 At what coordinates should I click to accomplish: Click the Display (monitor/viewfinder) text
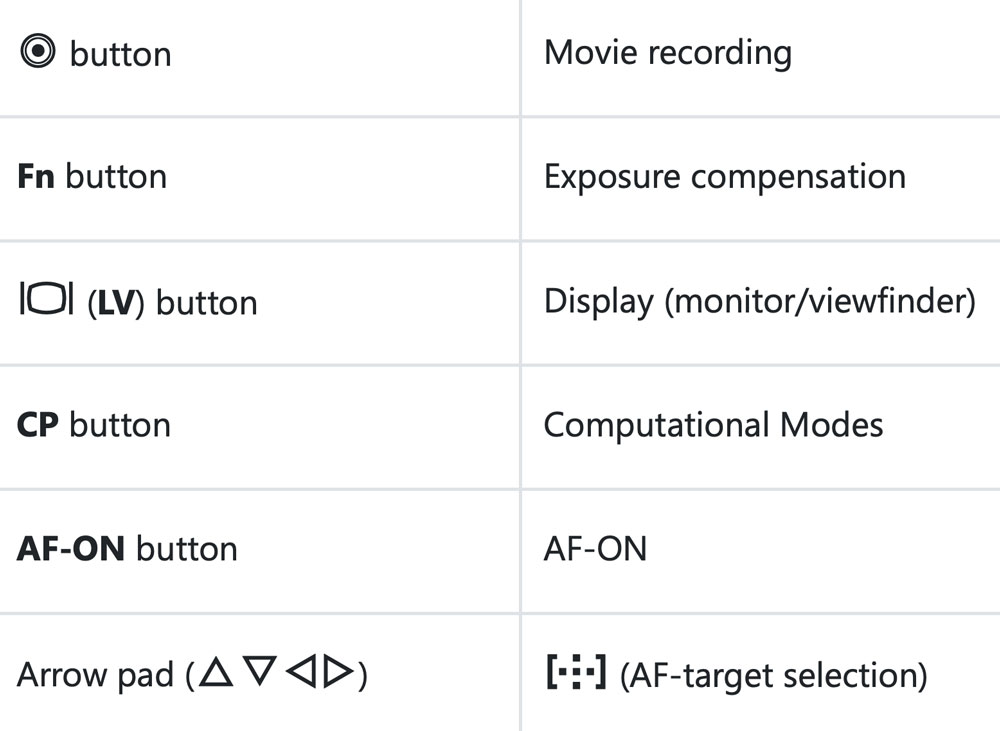[x=759, y=301]
